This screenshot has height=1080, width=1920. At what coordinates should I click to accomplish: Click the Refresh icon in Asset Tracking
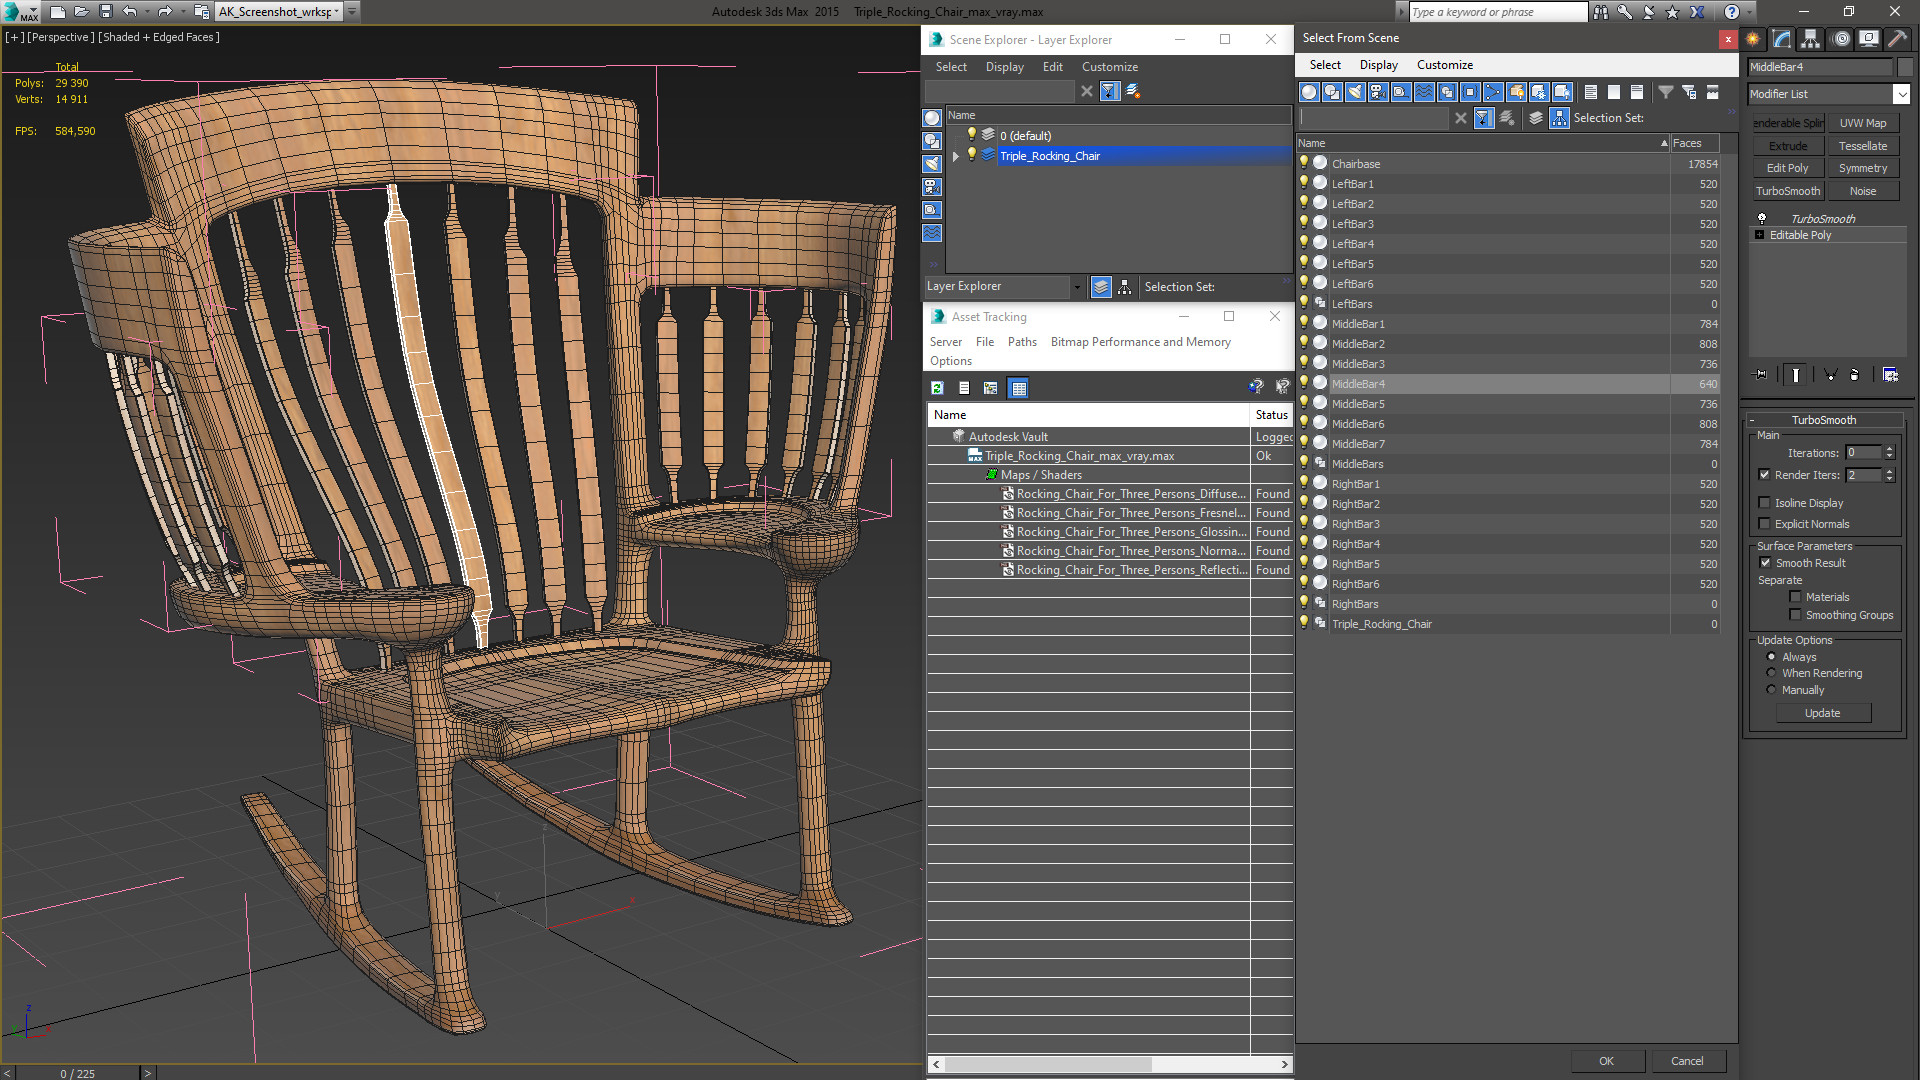[937, 388]
